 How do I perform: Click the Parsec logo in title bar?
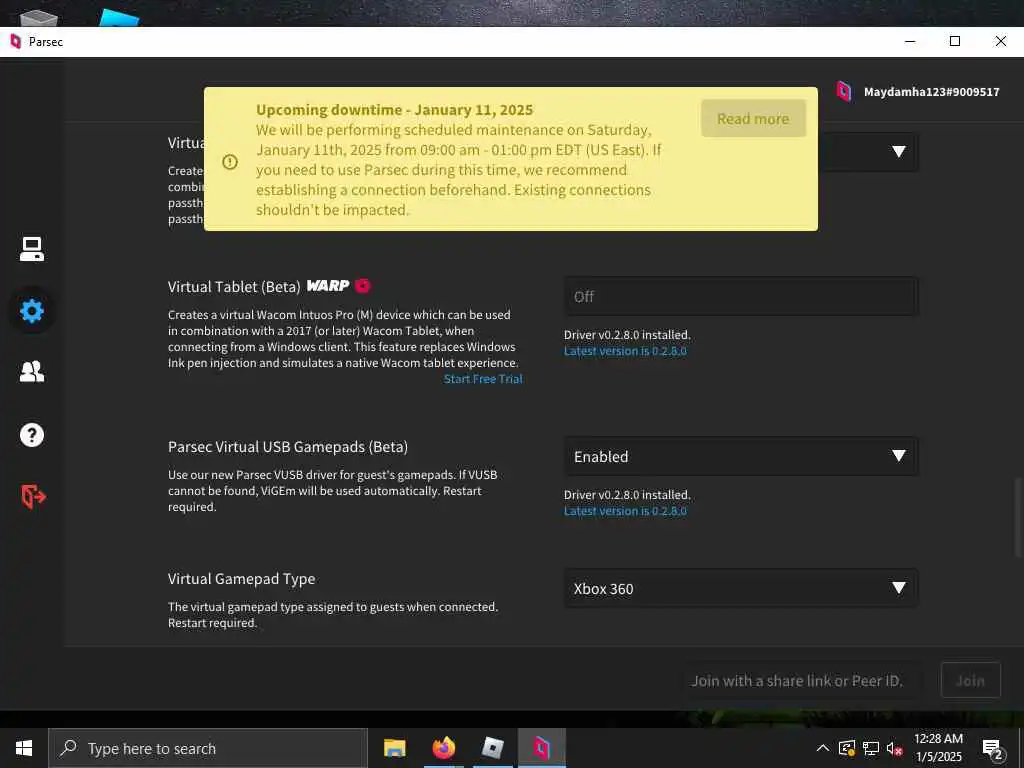16,42
